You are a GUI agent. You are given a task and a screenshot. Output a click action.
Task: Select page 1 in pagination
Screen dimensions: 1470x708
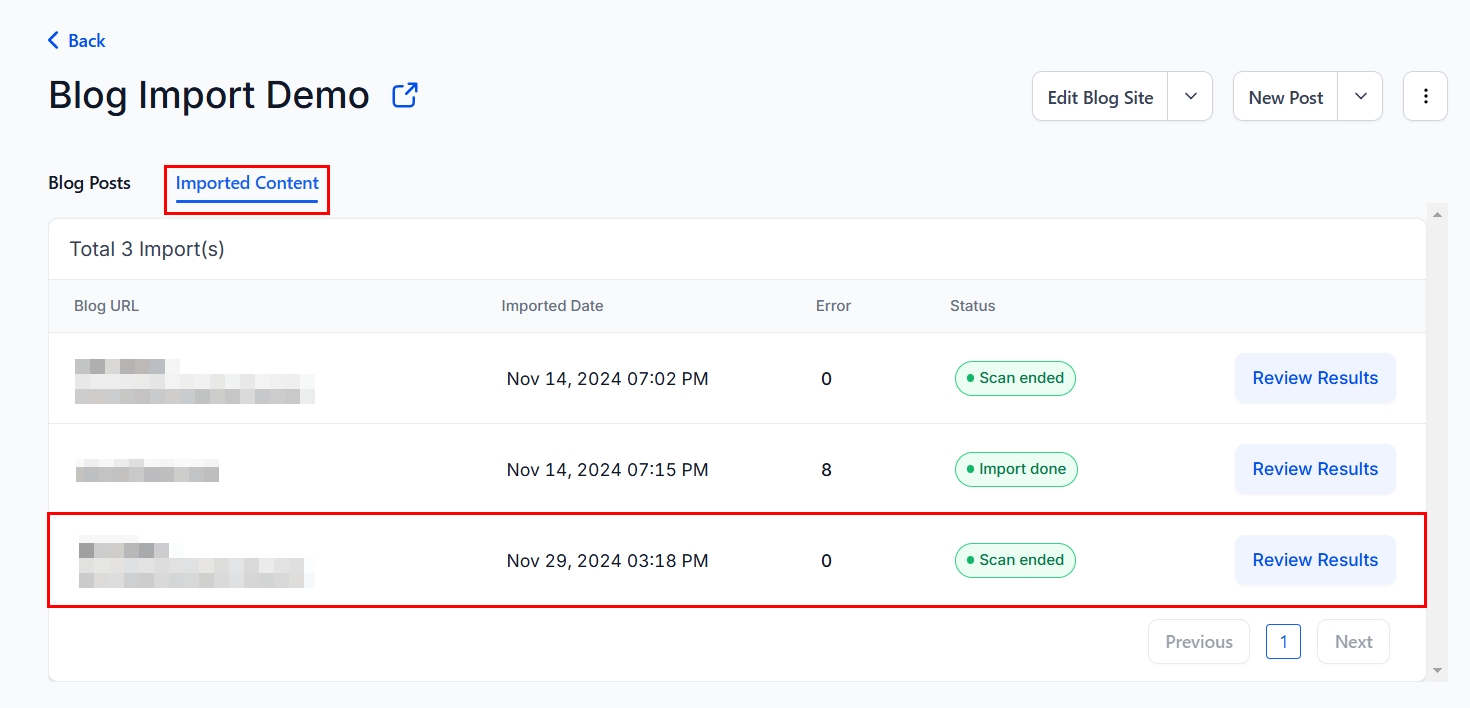click(1283, 642)
